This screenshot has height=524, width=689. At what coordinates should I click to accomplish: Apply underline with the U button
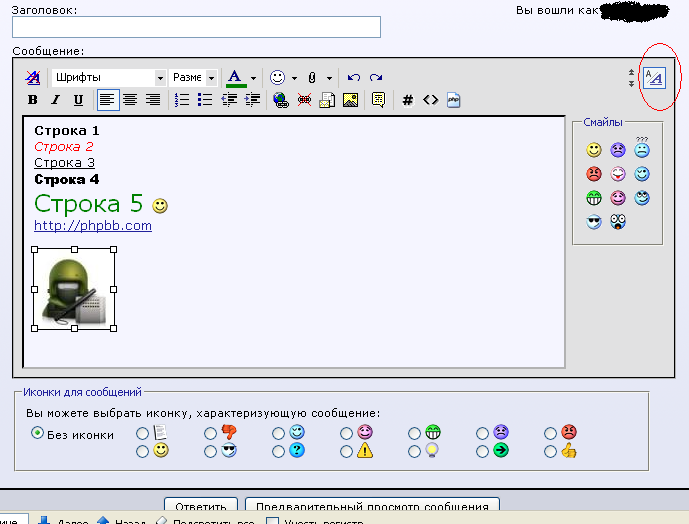pyautogui.click(x=77, y=100)
